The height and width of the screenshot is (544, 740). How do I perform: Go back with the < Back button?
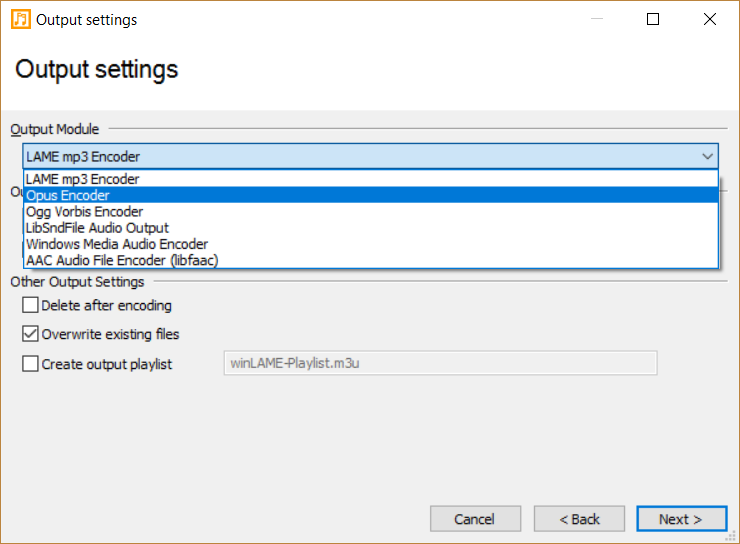coord(579,519)
